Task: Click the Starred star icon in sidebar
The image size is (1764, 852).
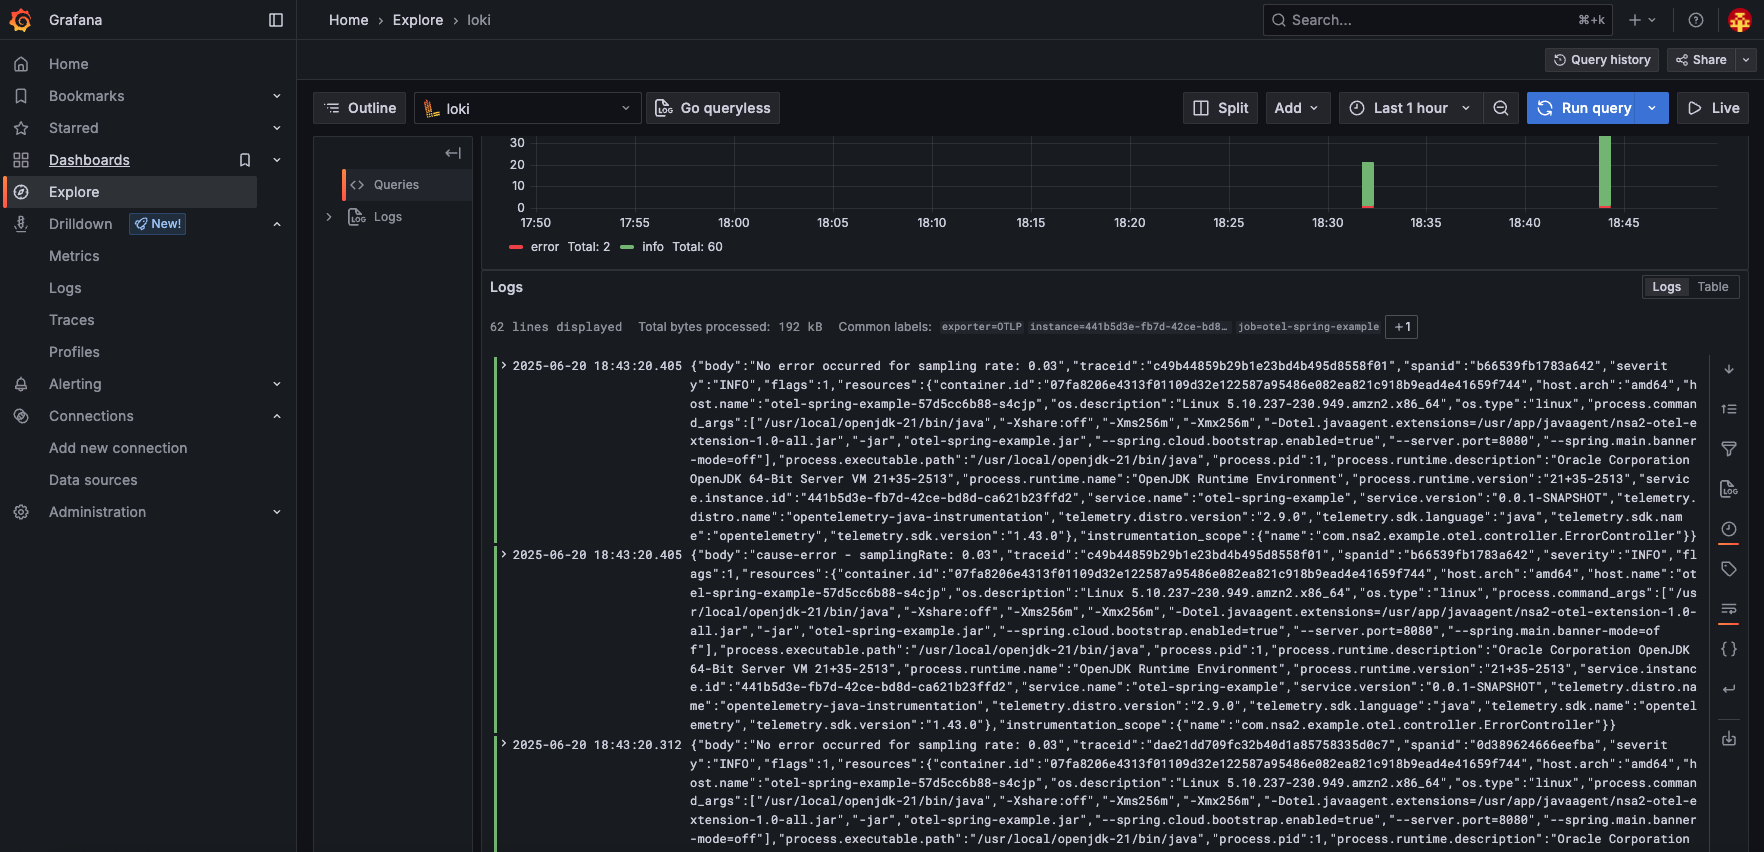Action: pos(21,128)
